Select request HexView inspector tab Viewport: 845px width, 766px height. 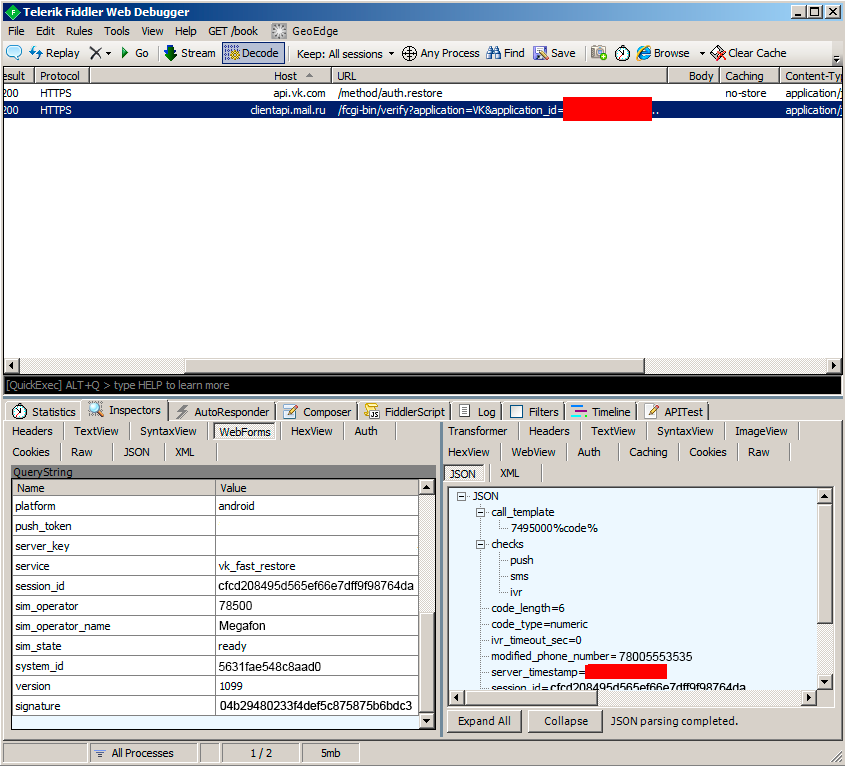tap(311, 431)
